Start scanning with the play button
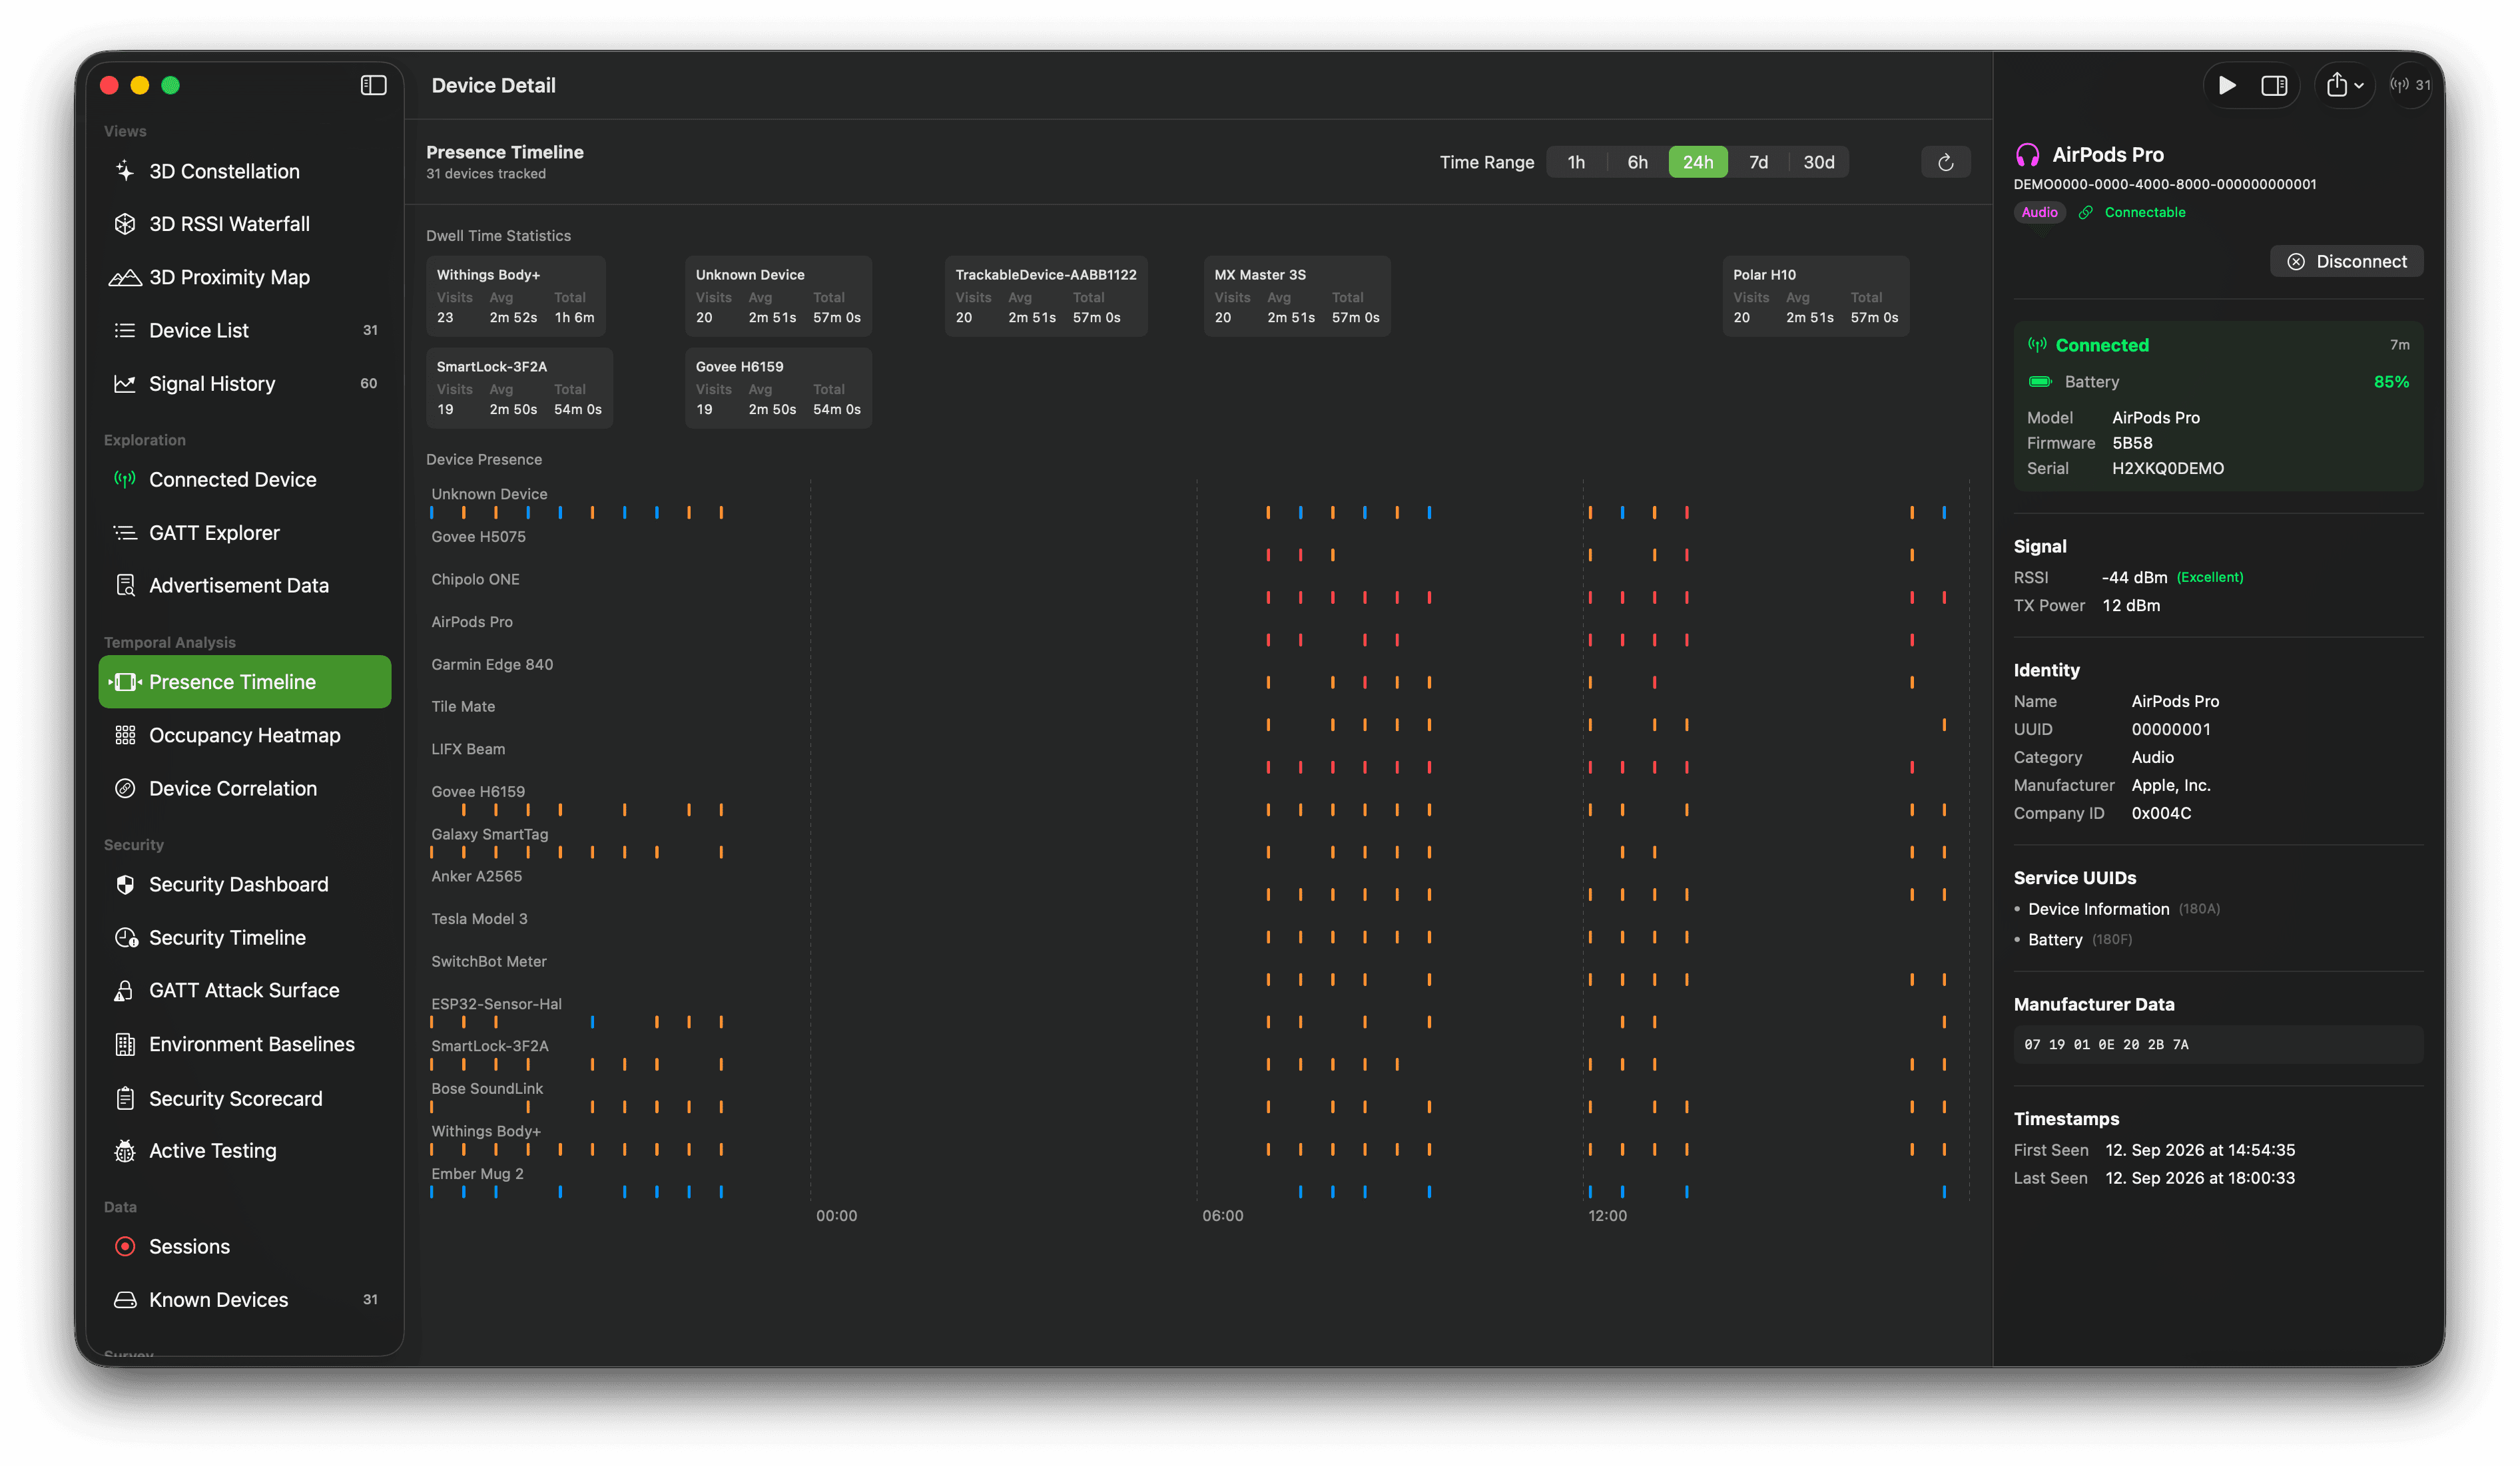2520x1466 pixels. coord(2226,85)
